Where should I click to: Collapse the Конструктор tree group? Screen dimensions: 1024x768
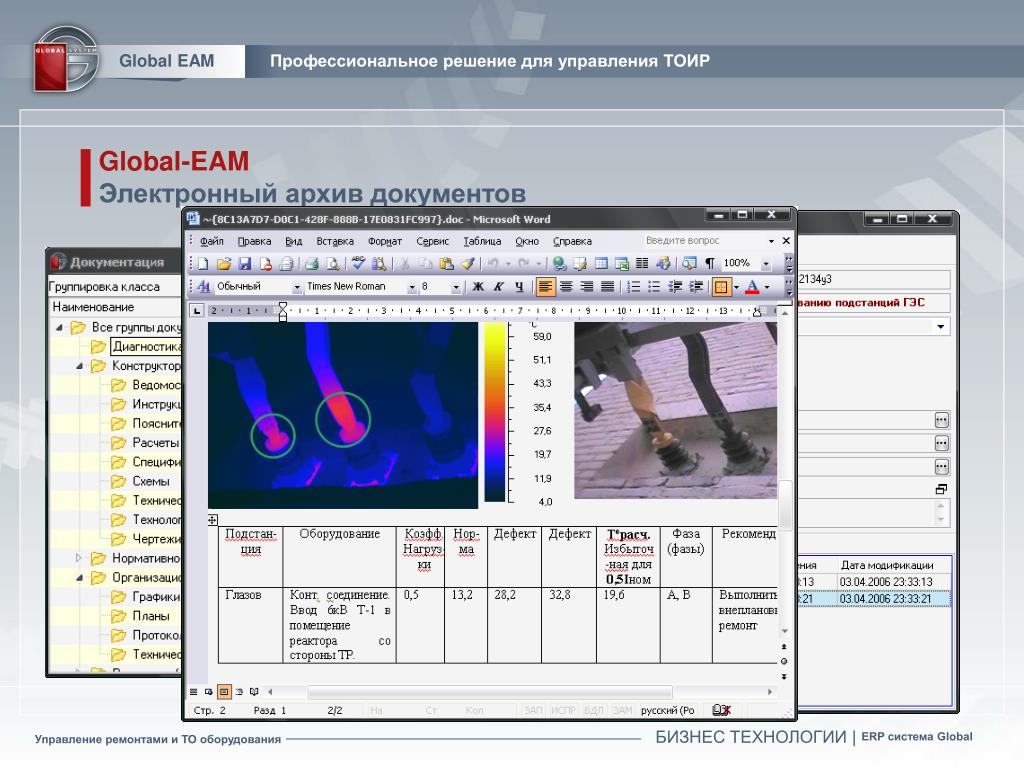click(79, 366)
